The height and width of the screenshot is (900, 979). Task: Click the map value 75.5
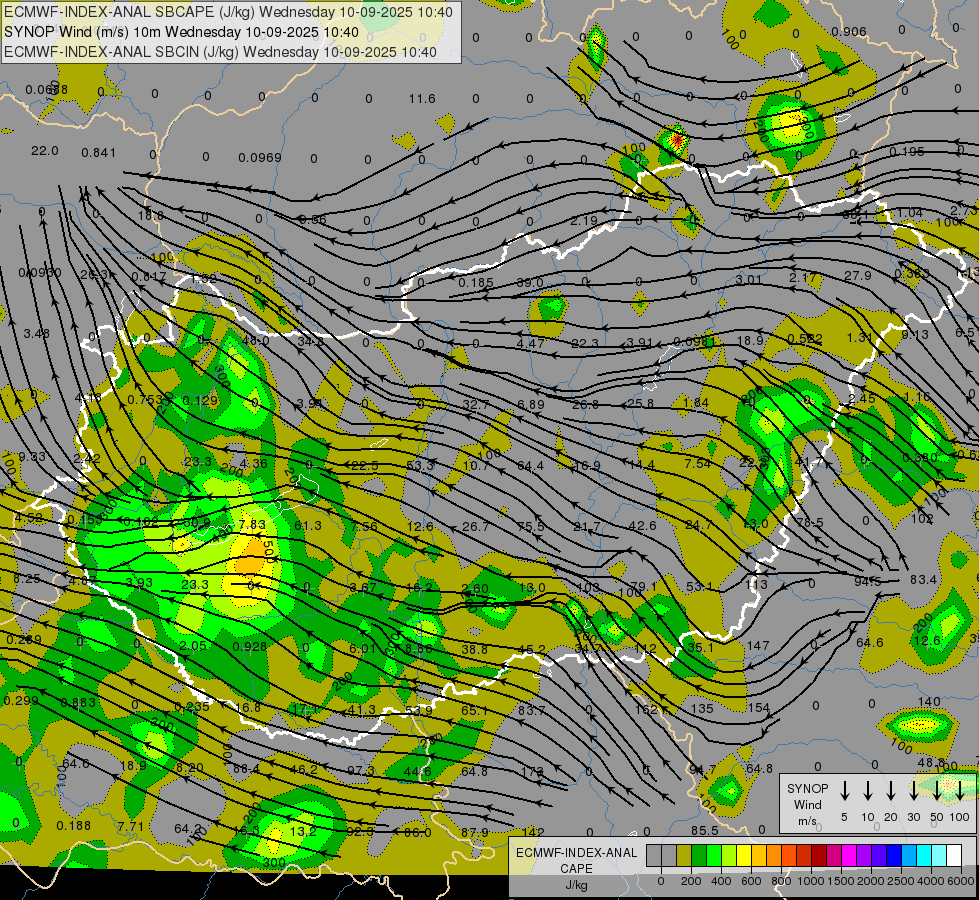click(530, 527)
